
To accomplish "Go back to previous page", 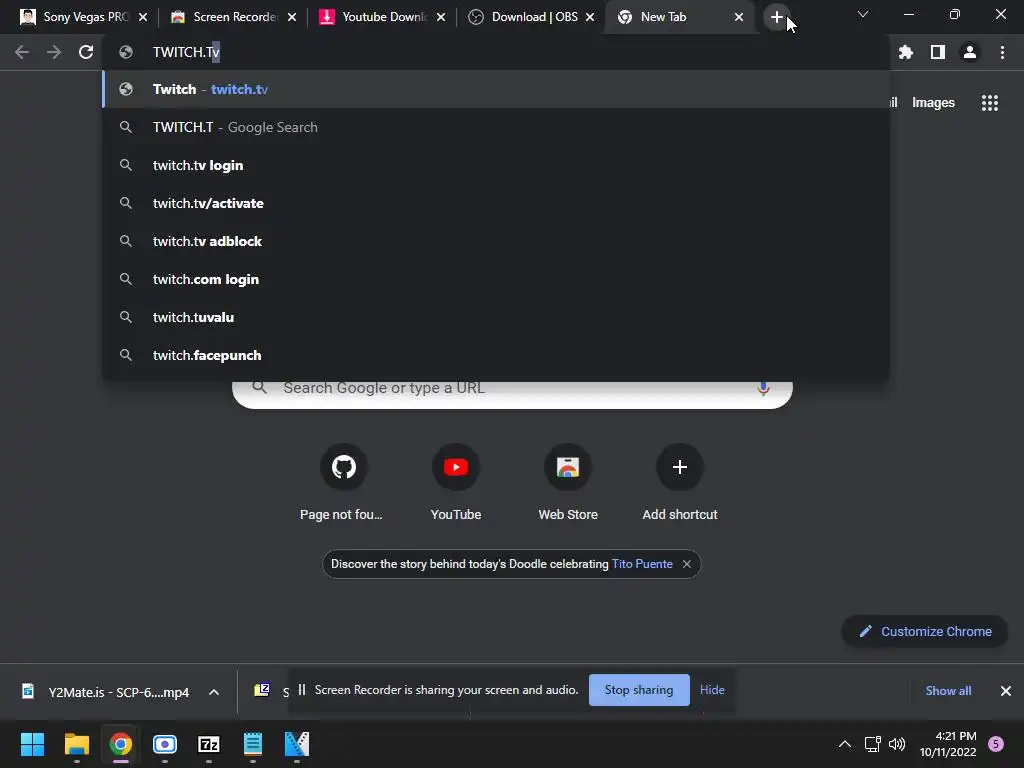I will pos(22,52).
